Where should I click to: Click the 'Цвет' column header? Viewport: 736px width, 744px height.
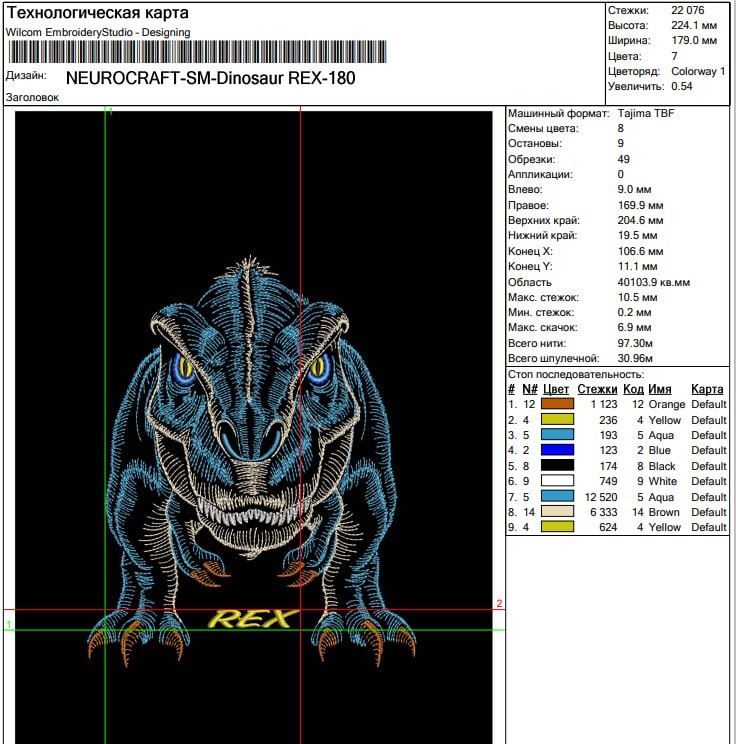point(556,390)
